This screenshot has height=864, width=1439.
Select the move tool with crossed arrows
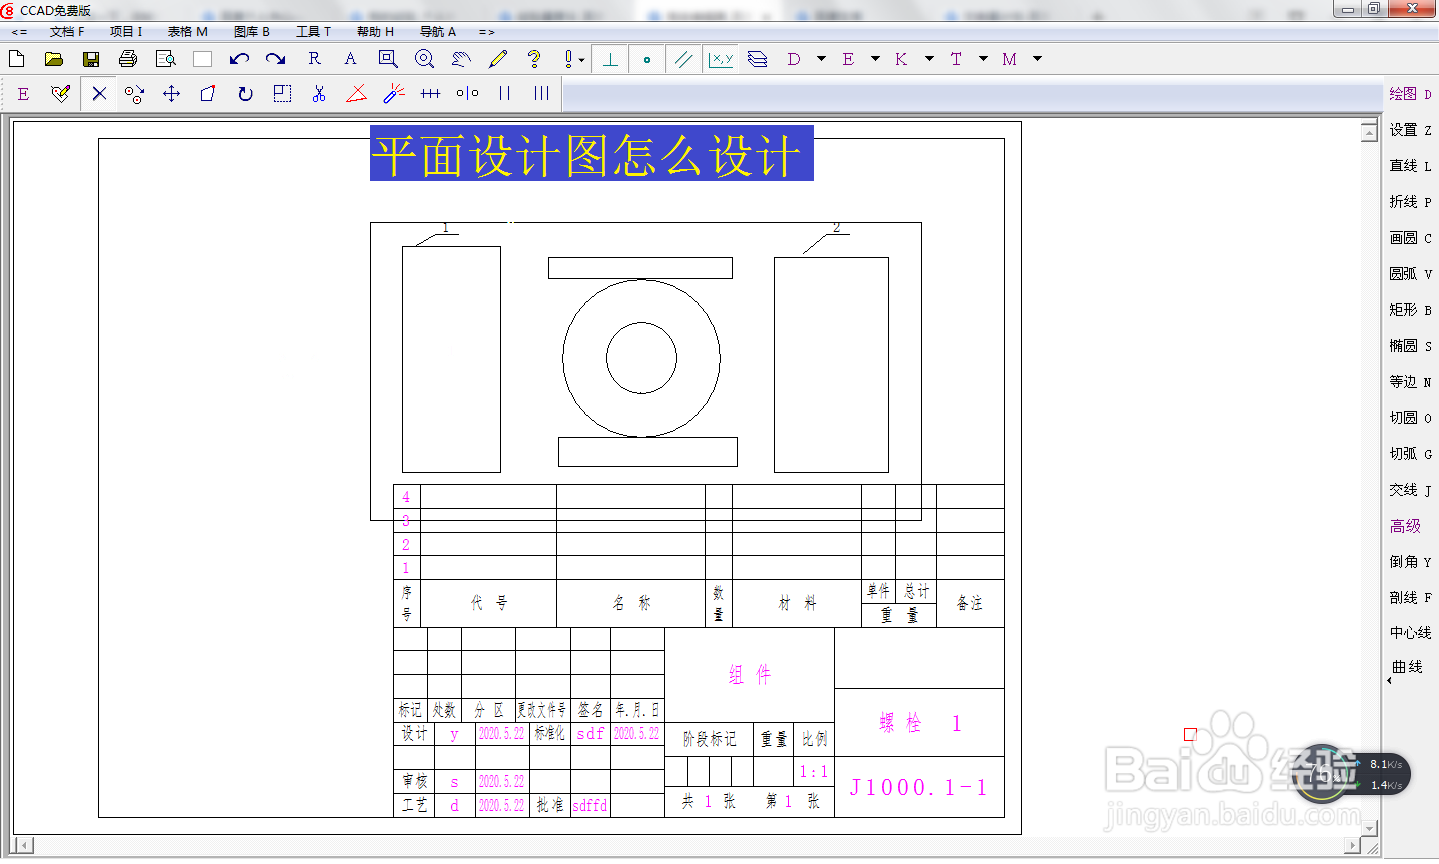click(171, 93)
